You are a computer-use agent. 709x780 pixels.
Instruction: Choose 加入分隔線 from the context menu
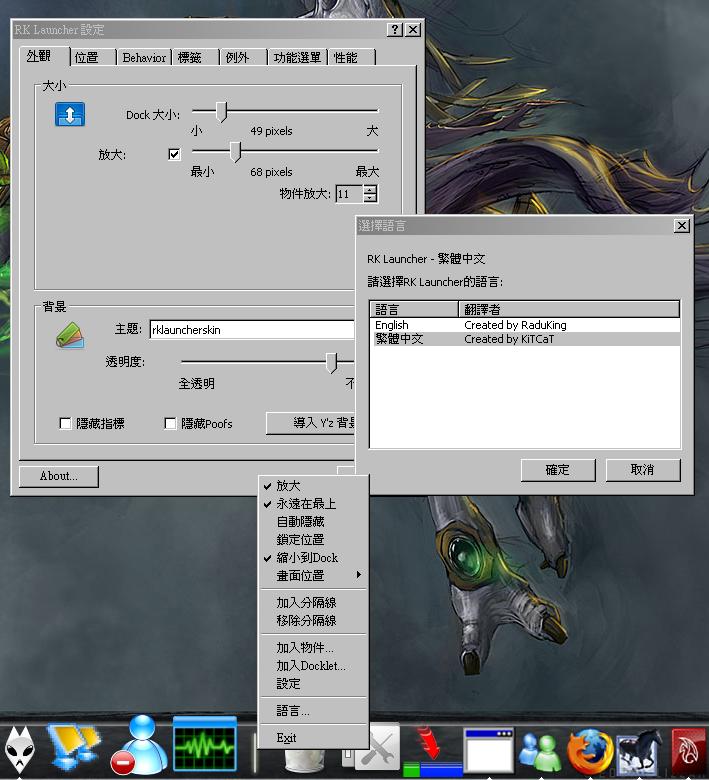click(314, 602)
